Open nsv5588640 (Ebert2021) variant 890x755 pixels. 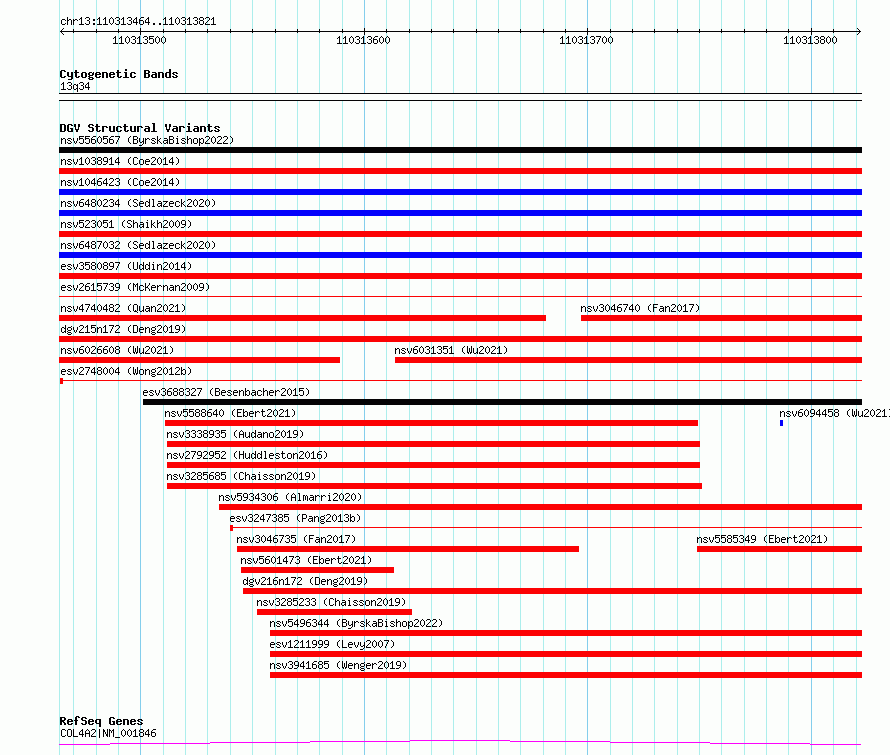(230, 413)
